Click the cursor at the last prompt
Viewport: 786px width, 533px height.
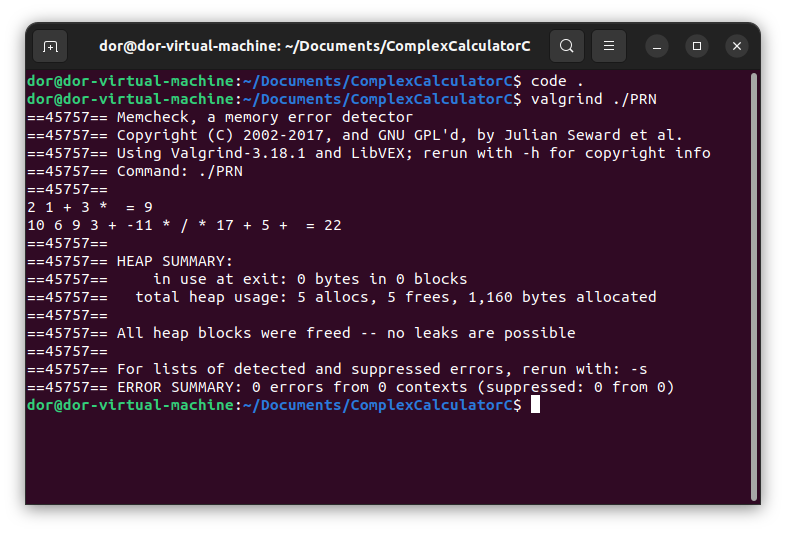click(x=535, y=404)
